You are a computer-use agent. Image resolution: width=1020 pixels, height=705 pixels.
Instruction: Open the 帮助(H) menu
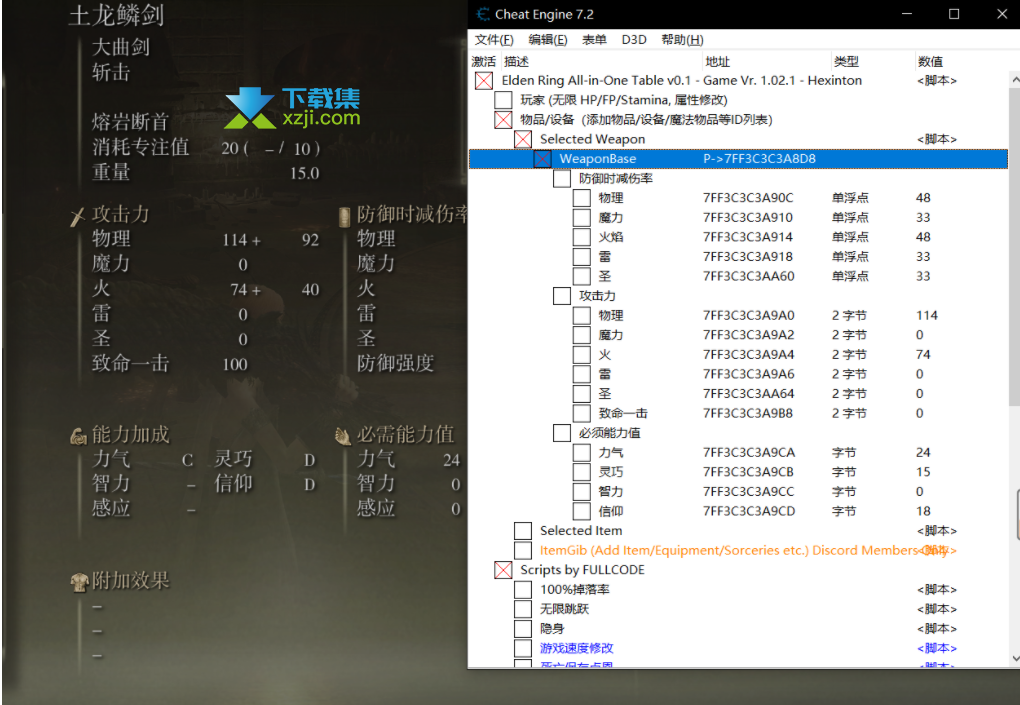coord(682,40)
